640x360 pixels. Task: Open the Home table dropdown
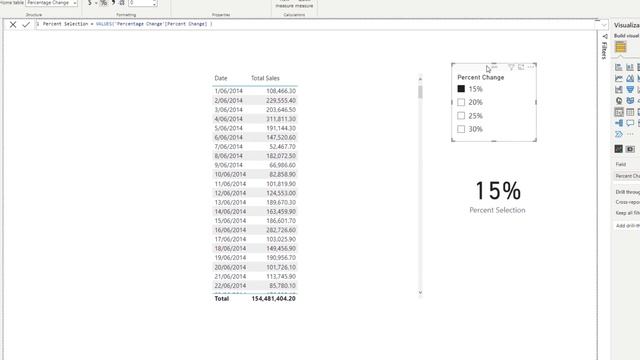coord(51,3)
